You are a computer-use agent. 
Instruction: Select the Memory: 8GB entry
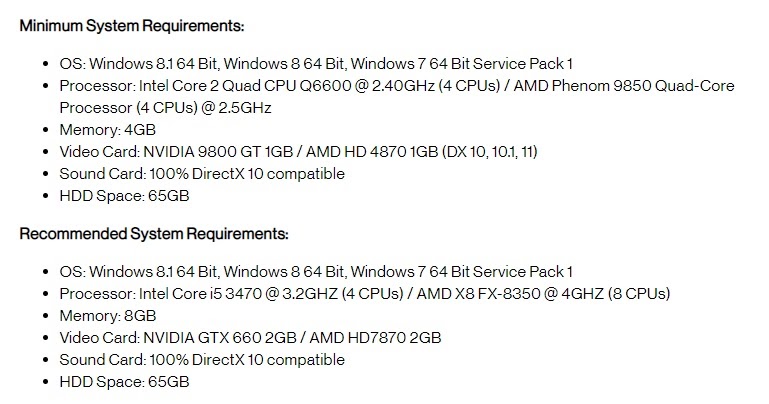107,316
